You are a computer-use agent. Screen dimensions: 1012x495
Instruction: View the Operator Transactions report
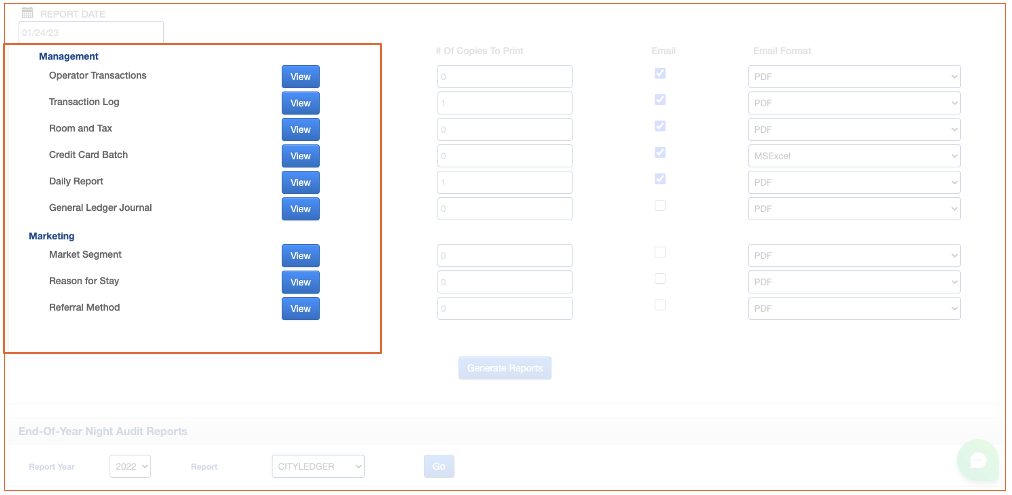click(300, 77)
